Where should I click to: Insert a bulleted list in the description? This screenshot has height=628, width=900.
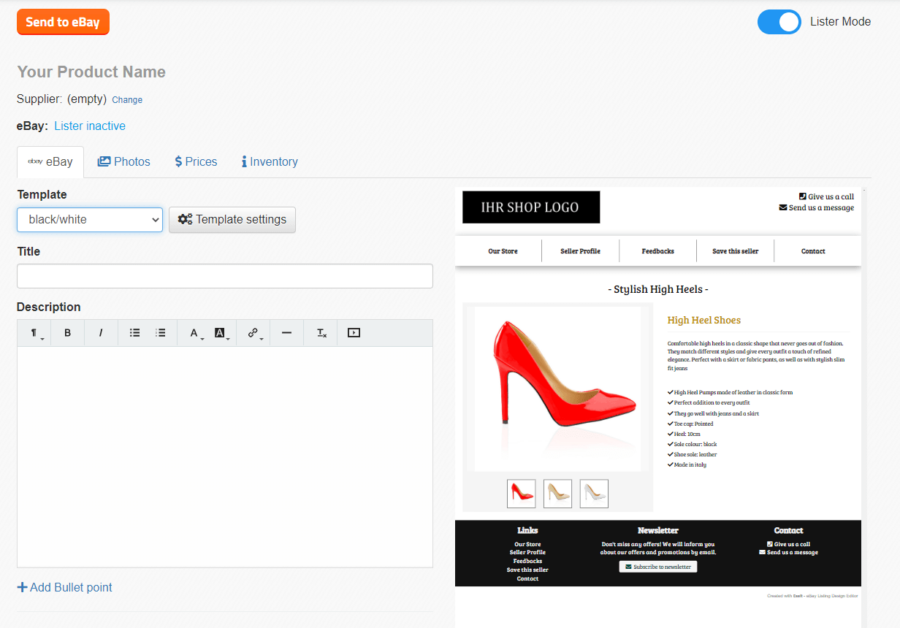(x=134, y=332)
